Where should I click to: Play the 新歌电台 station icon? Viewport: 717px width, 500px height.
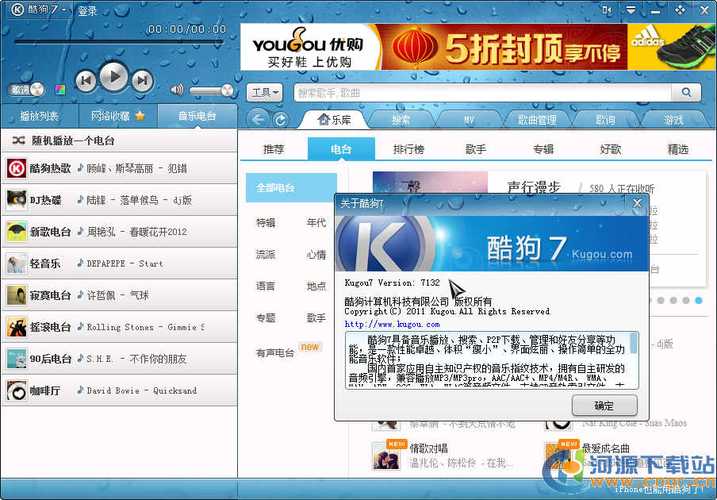click(x=16, y=231)
